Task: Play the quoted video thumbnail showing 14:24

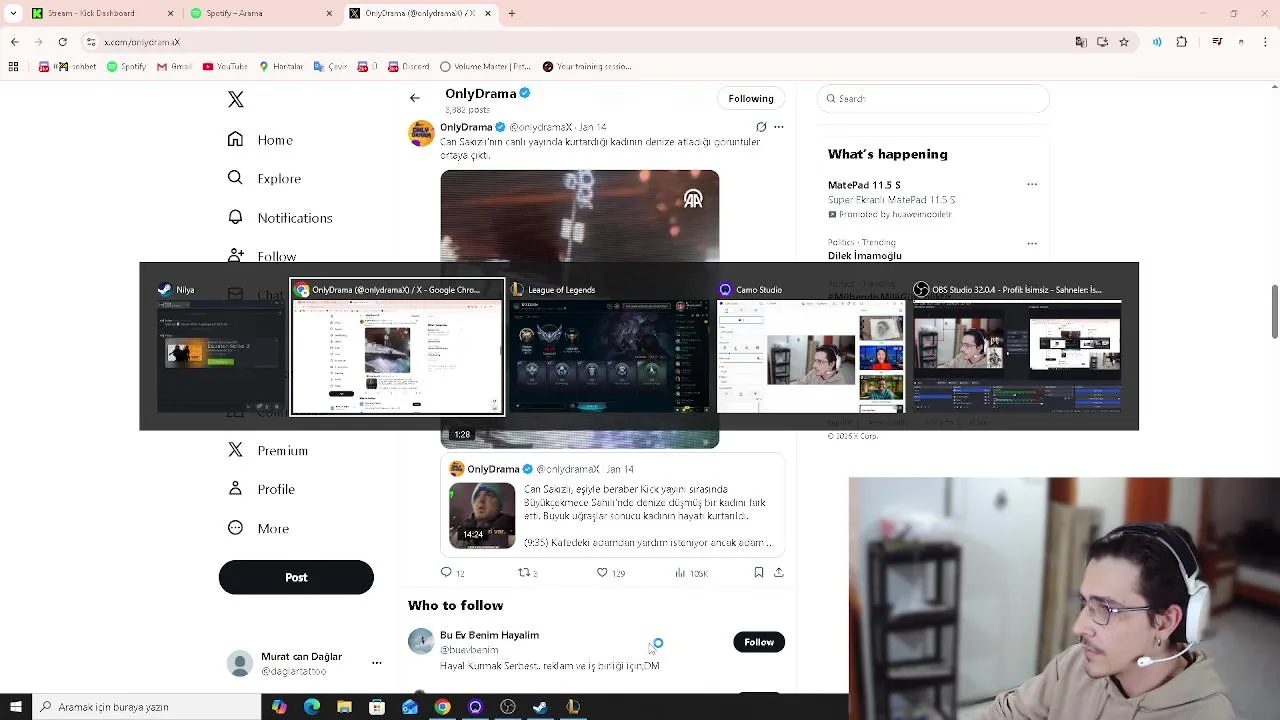Action: [x=482, y=515]
